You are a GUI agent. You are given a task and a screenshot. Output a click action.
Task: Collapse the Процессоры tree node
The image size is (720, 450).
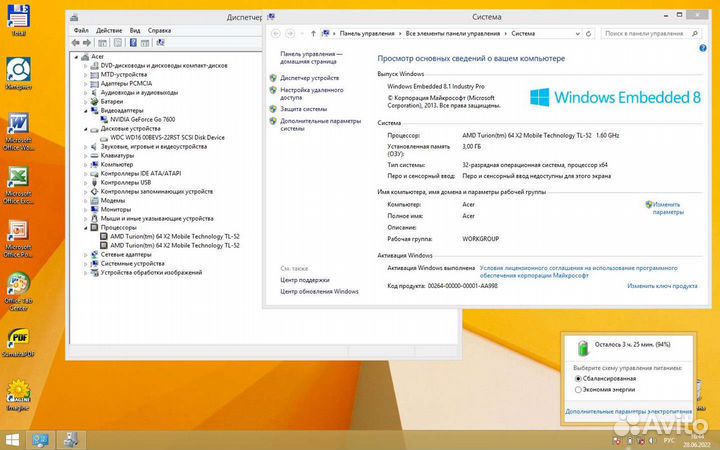tap(86, 227)
